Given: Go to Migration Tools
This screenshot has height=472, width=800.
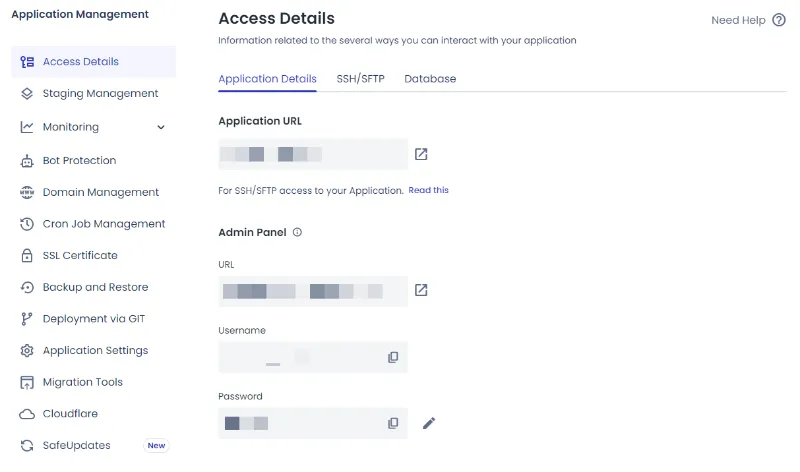Looking at the screenshot, I should pyautogui.click(x=93, y=382).
